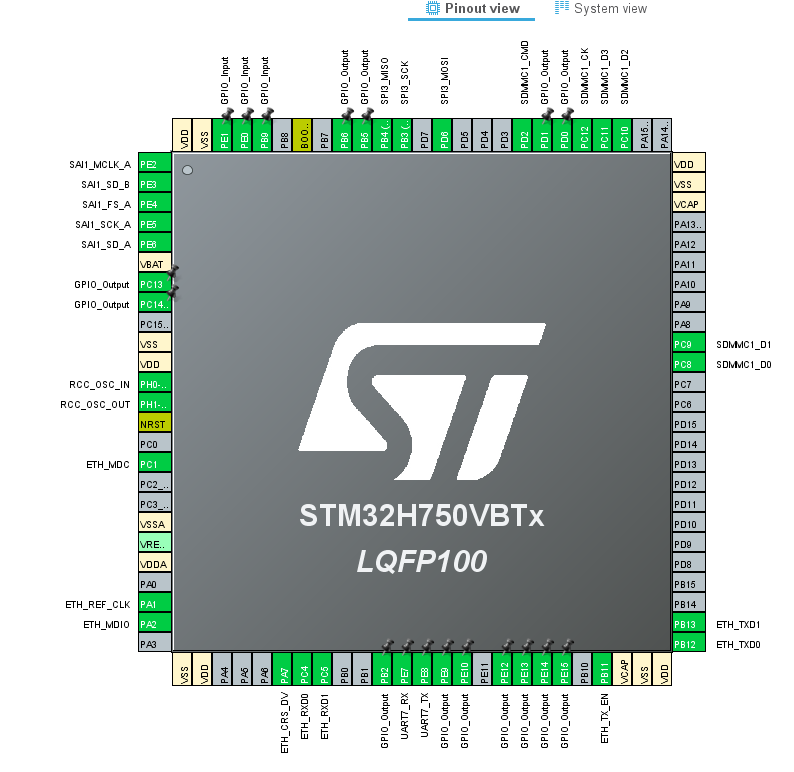Select the PE4 pin

155,204
